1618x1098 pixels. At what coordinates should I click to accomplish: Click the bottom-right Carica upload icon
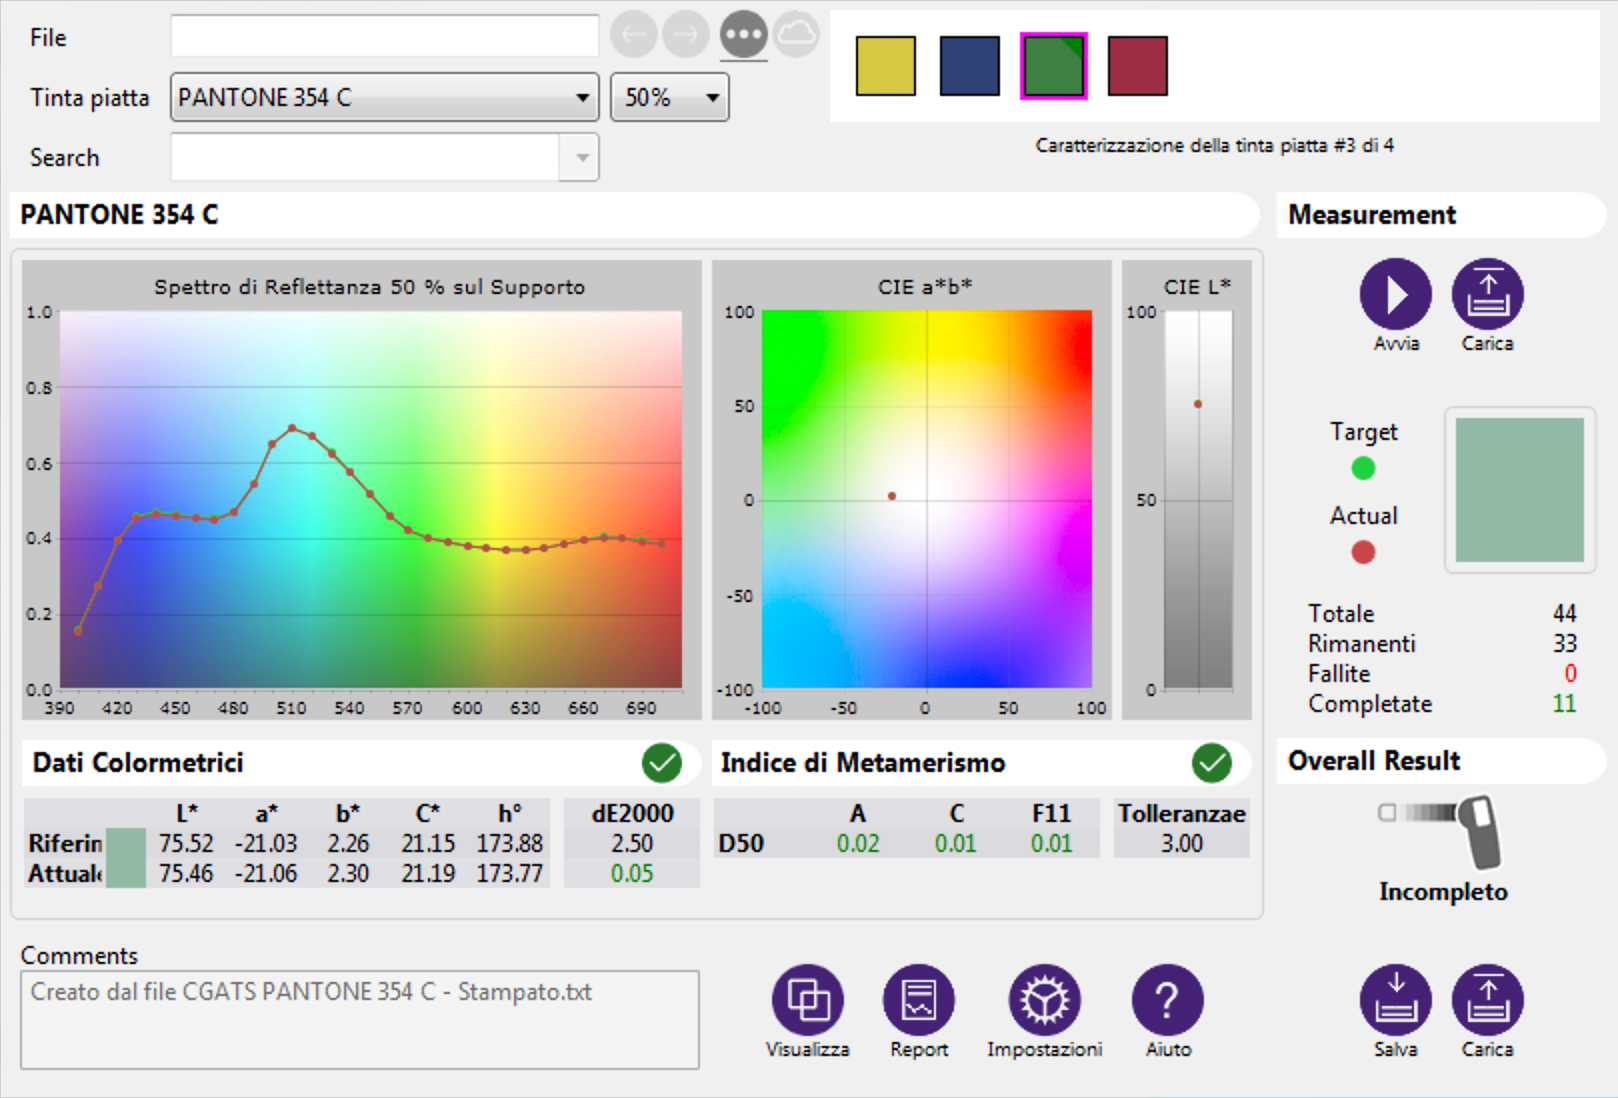pyautogui.click(x=1487, y=999)
